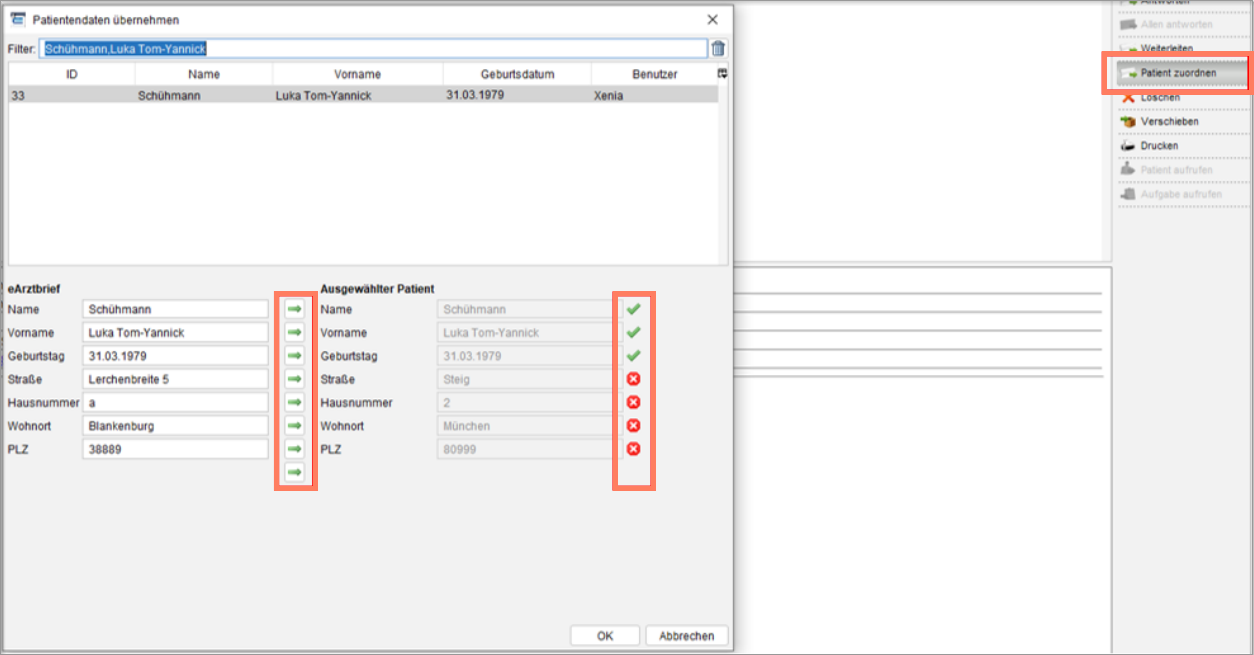
Task: Click the eArztbrief Straße field containing Lerchenbreite 5
Action: coord(175,379)
